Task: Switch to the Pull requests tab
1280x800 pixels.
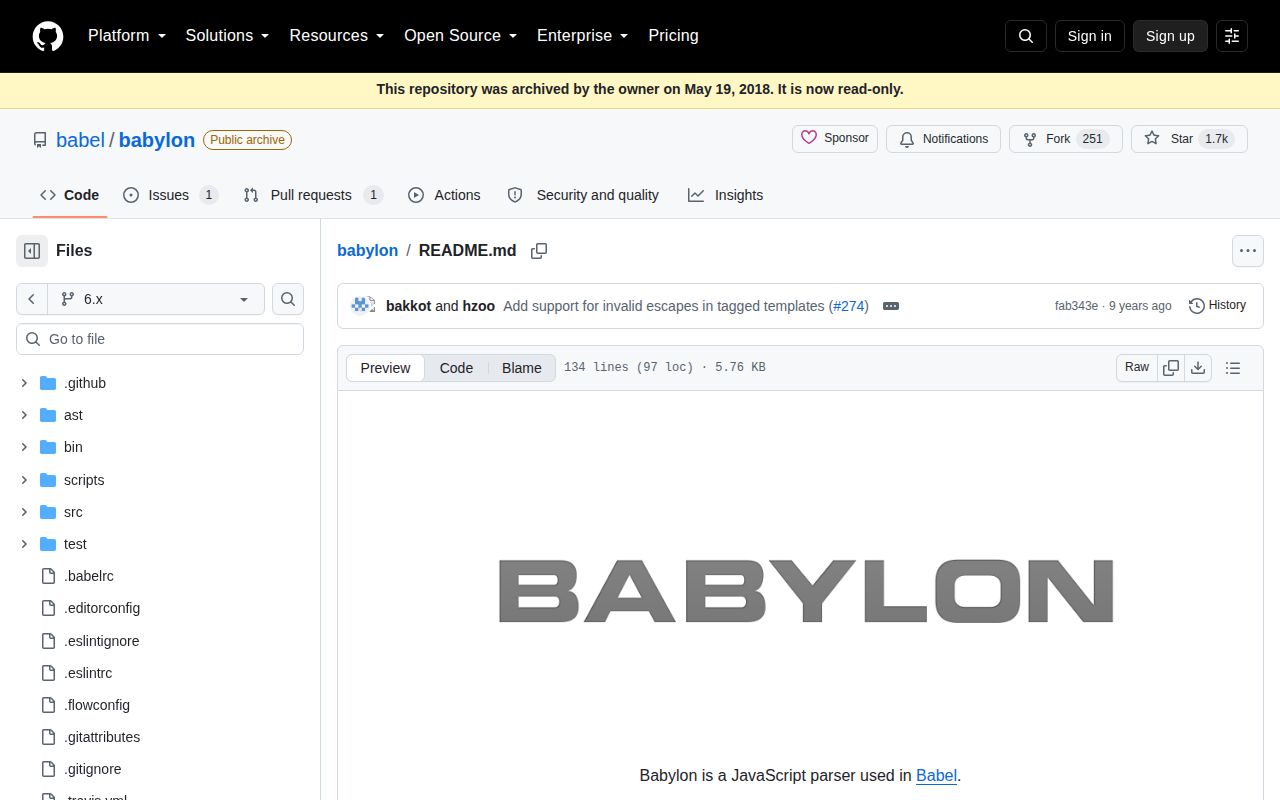Action: [313, 195]
